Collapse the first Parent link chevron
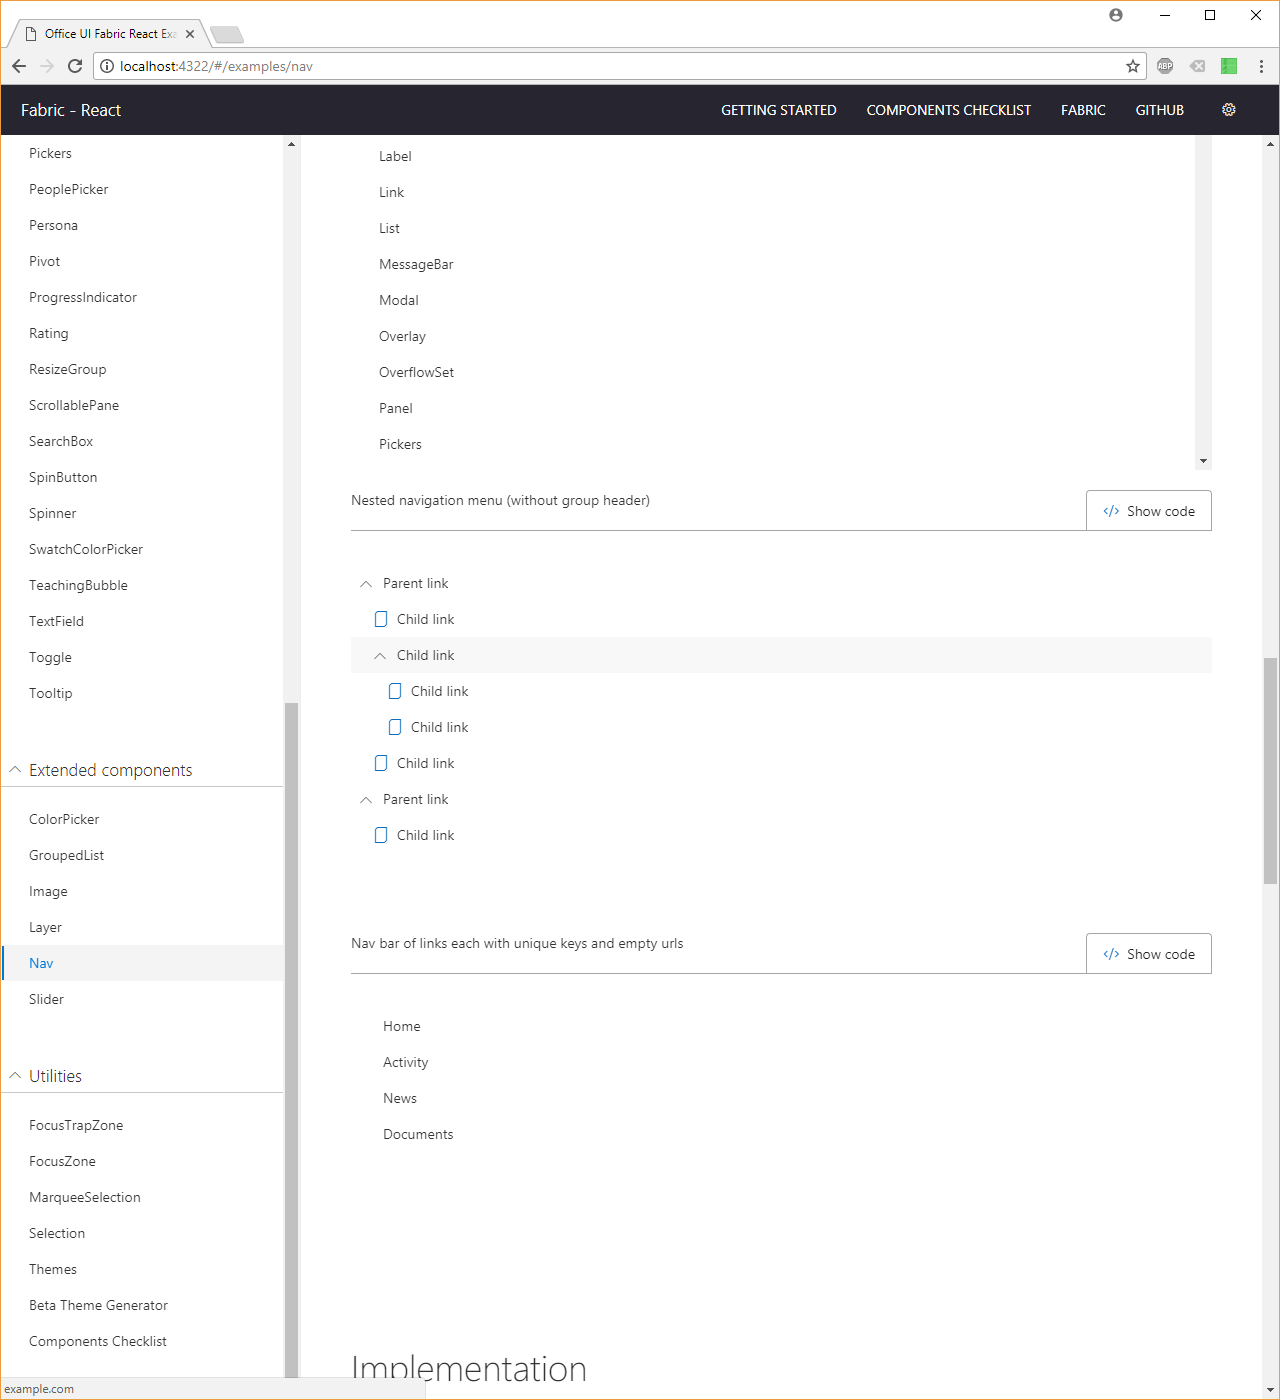 [366, 582]
